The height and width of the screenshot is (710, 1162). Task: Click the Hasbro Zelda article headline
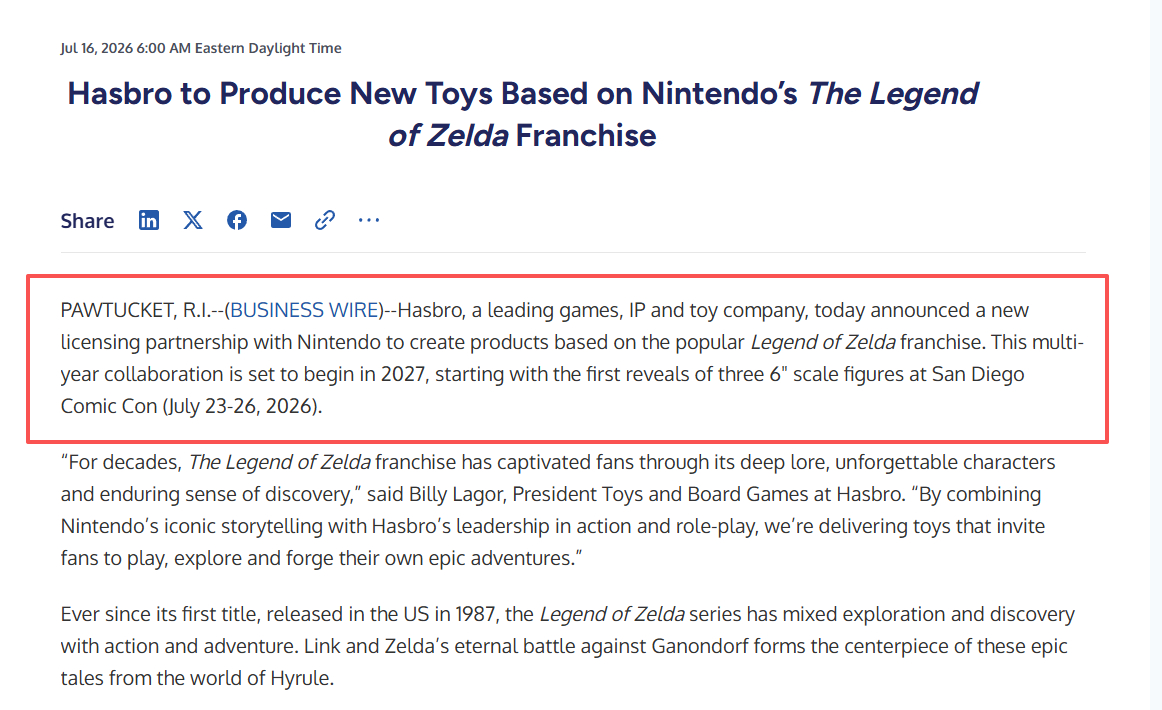coord(522,114)
